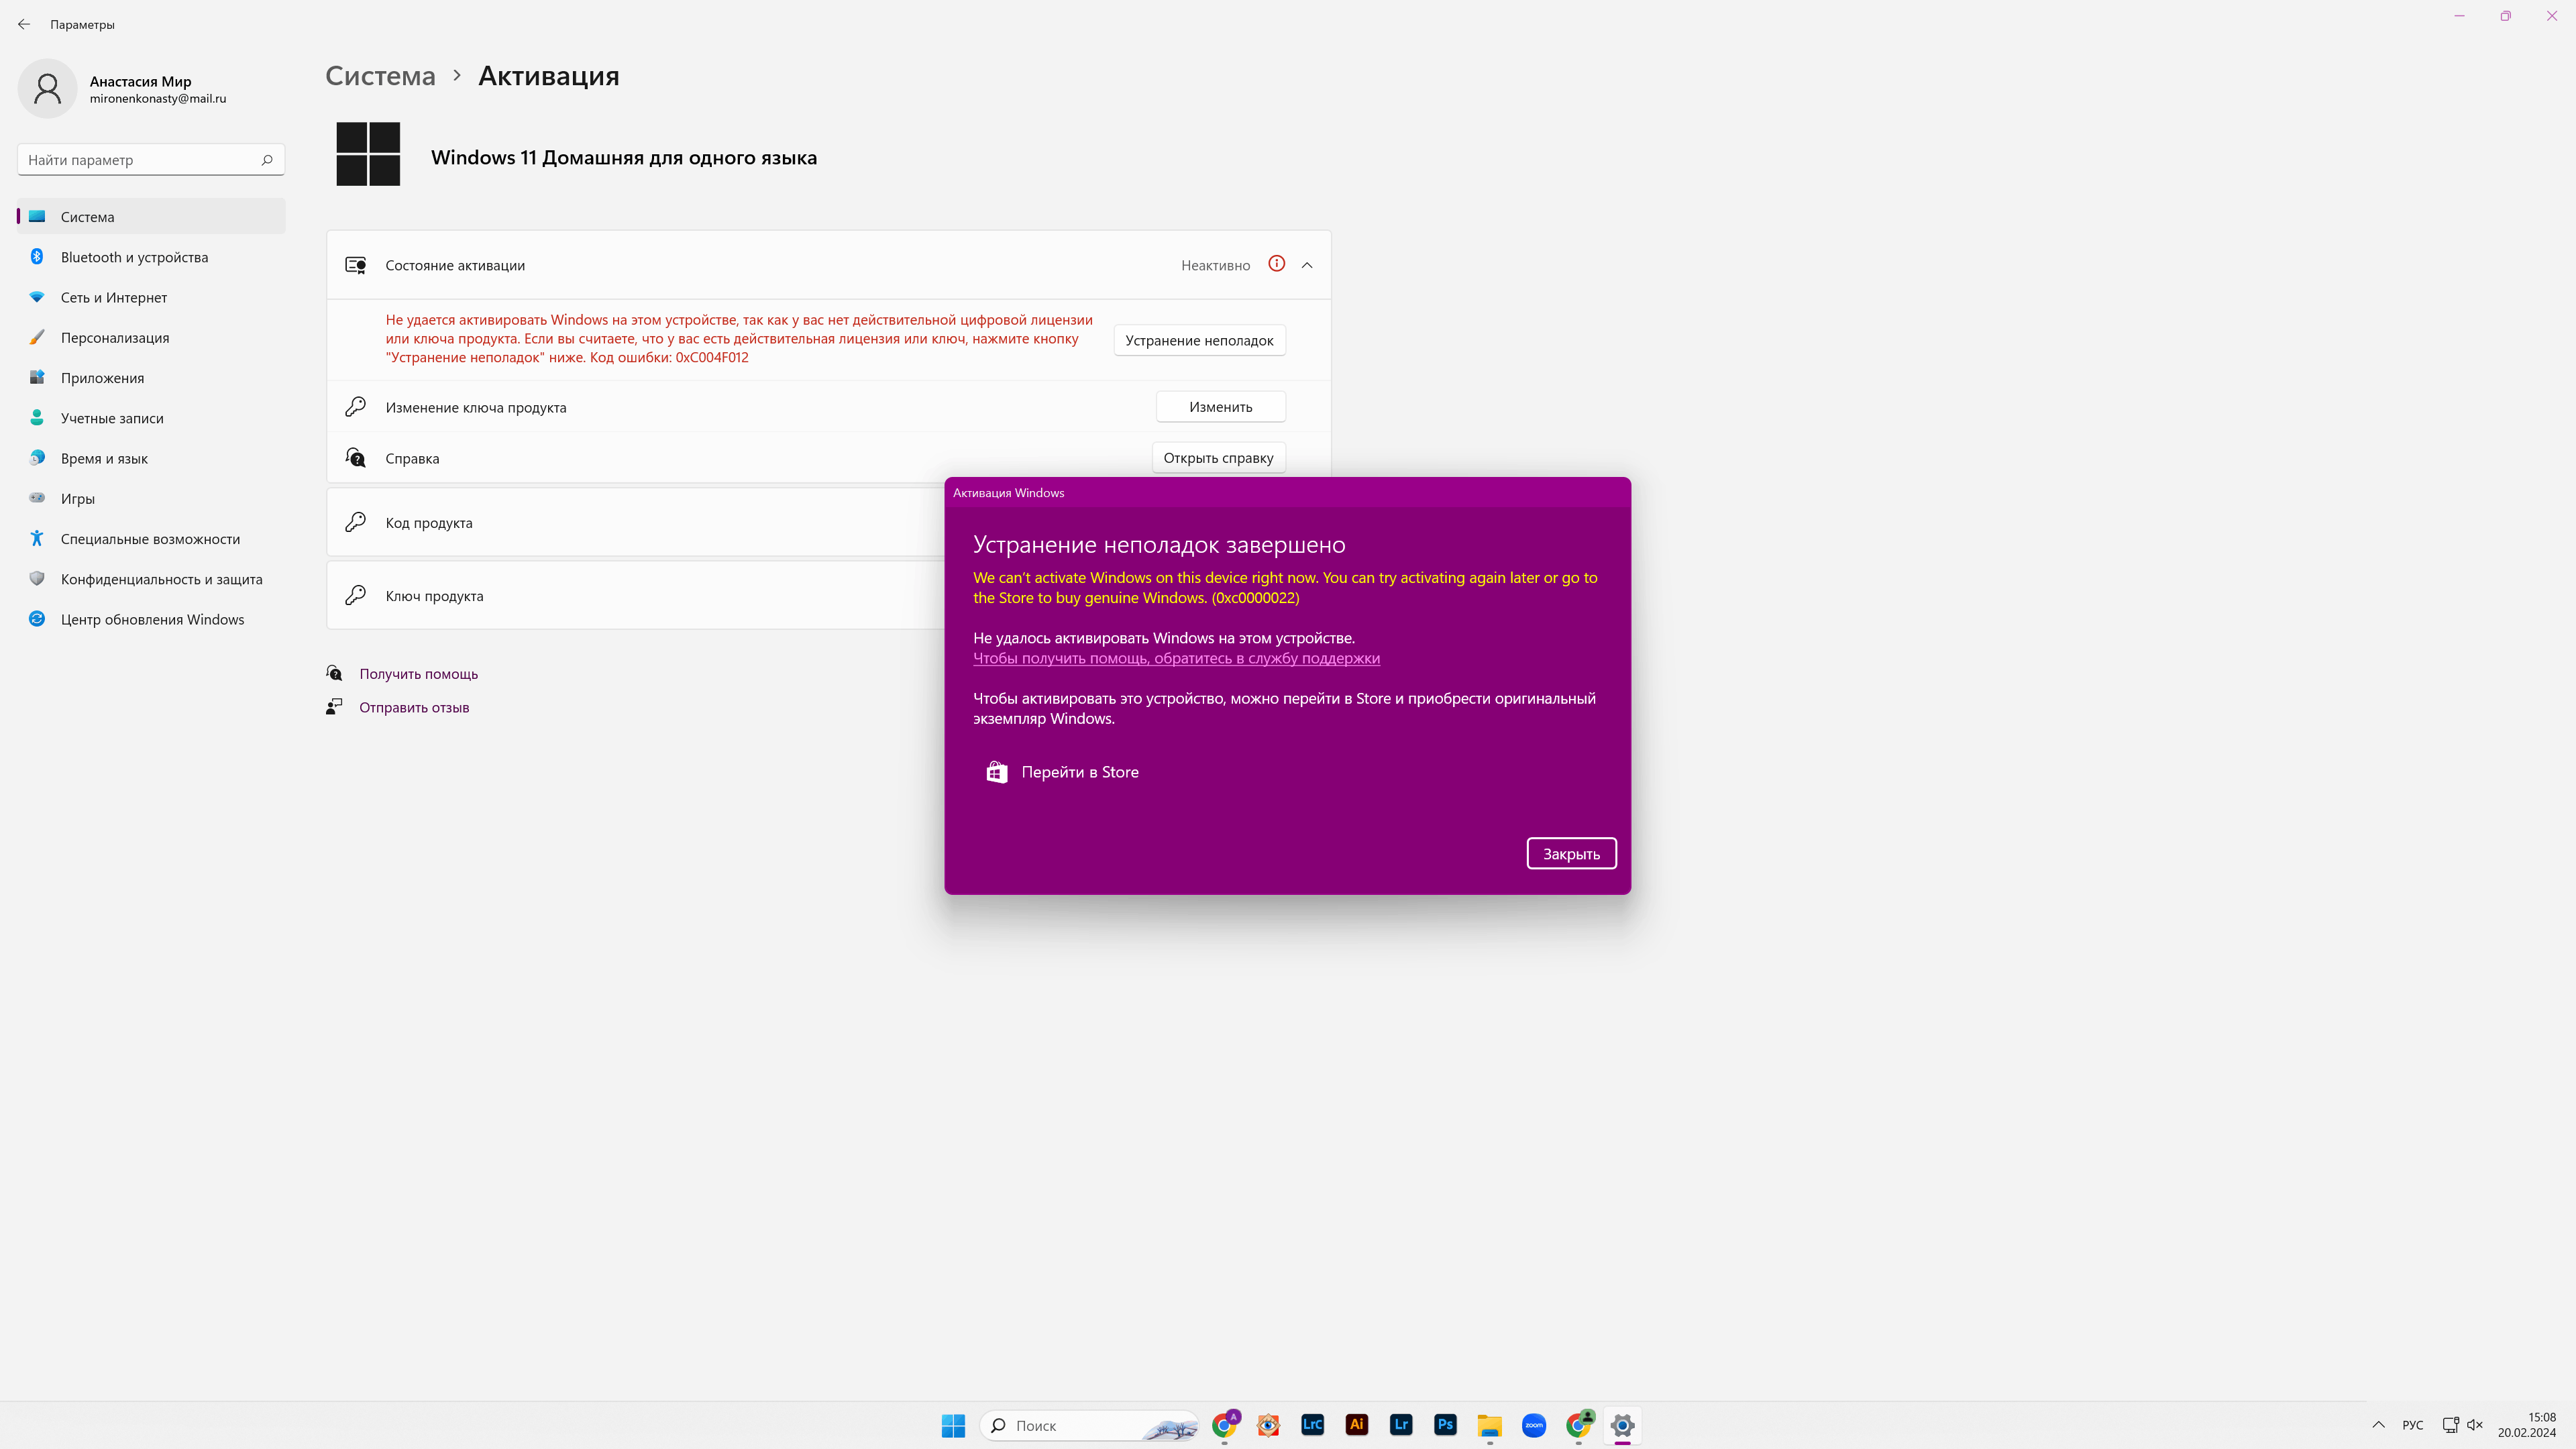Click the Получить помощь help icon
This screenshot has width=2576, height=1449.
335,673
